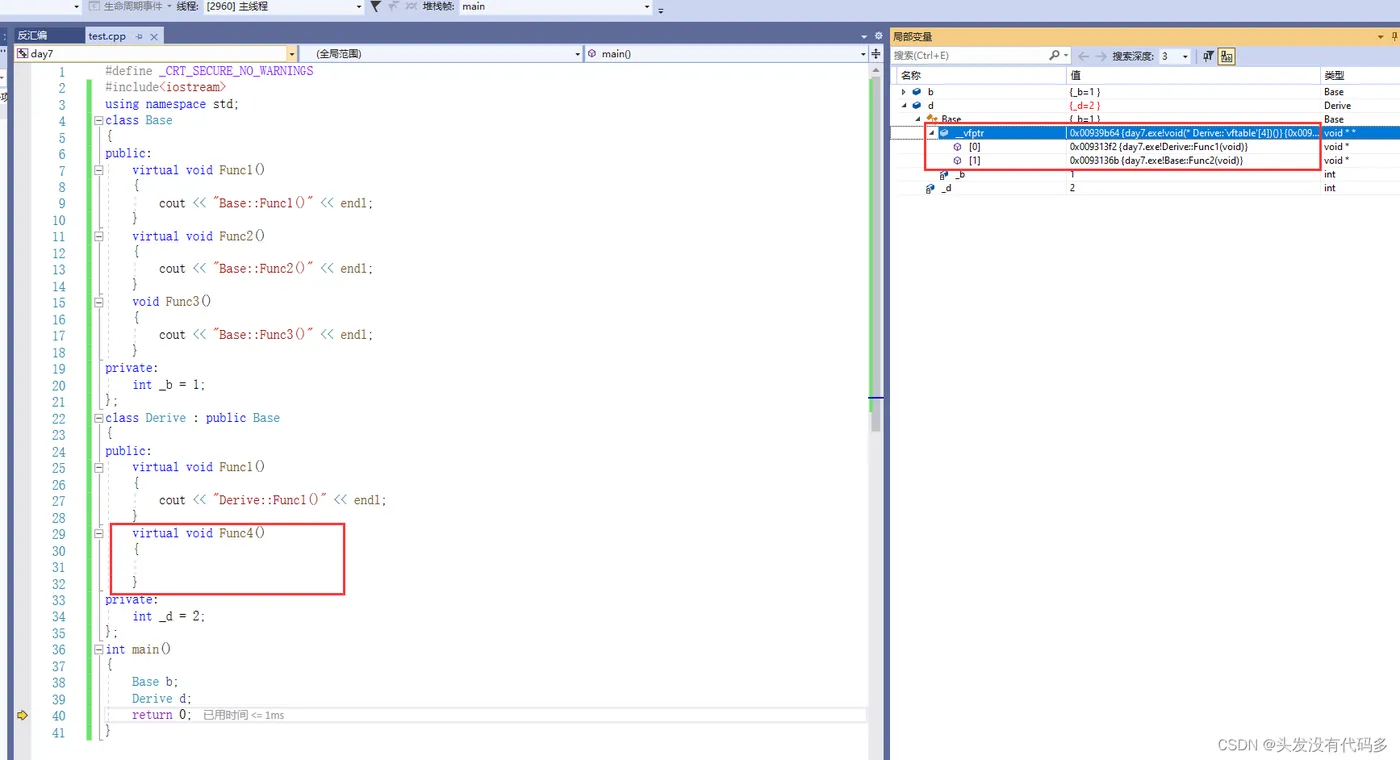Click the filter pin icon in locals toolbar
The image size is (1400, 760).
coord(1208,56)
